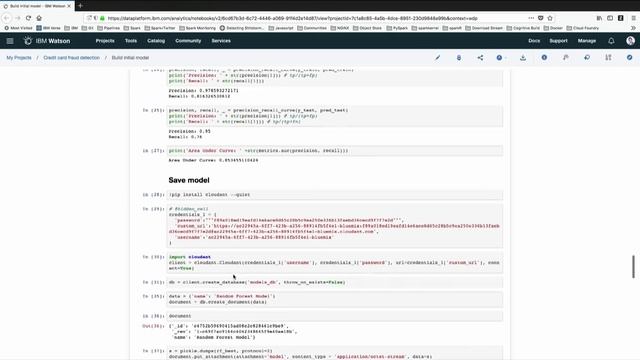The width and height of the screenshot is (640, 360).
Task: Click the find data icon in toolbar
Action: [x=608, y=58]
